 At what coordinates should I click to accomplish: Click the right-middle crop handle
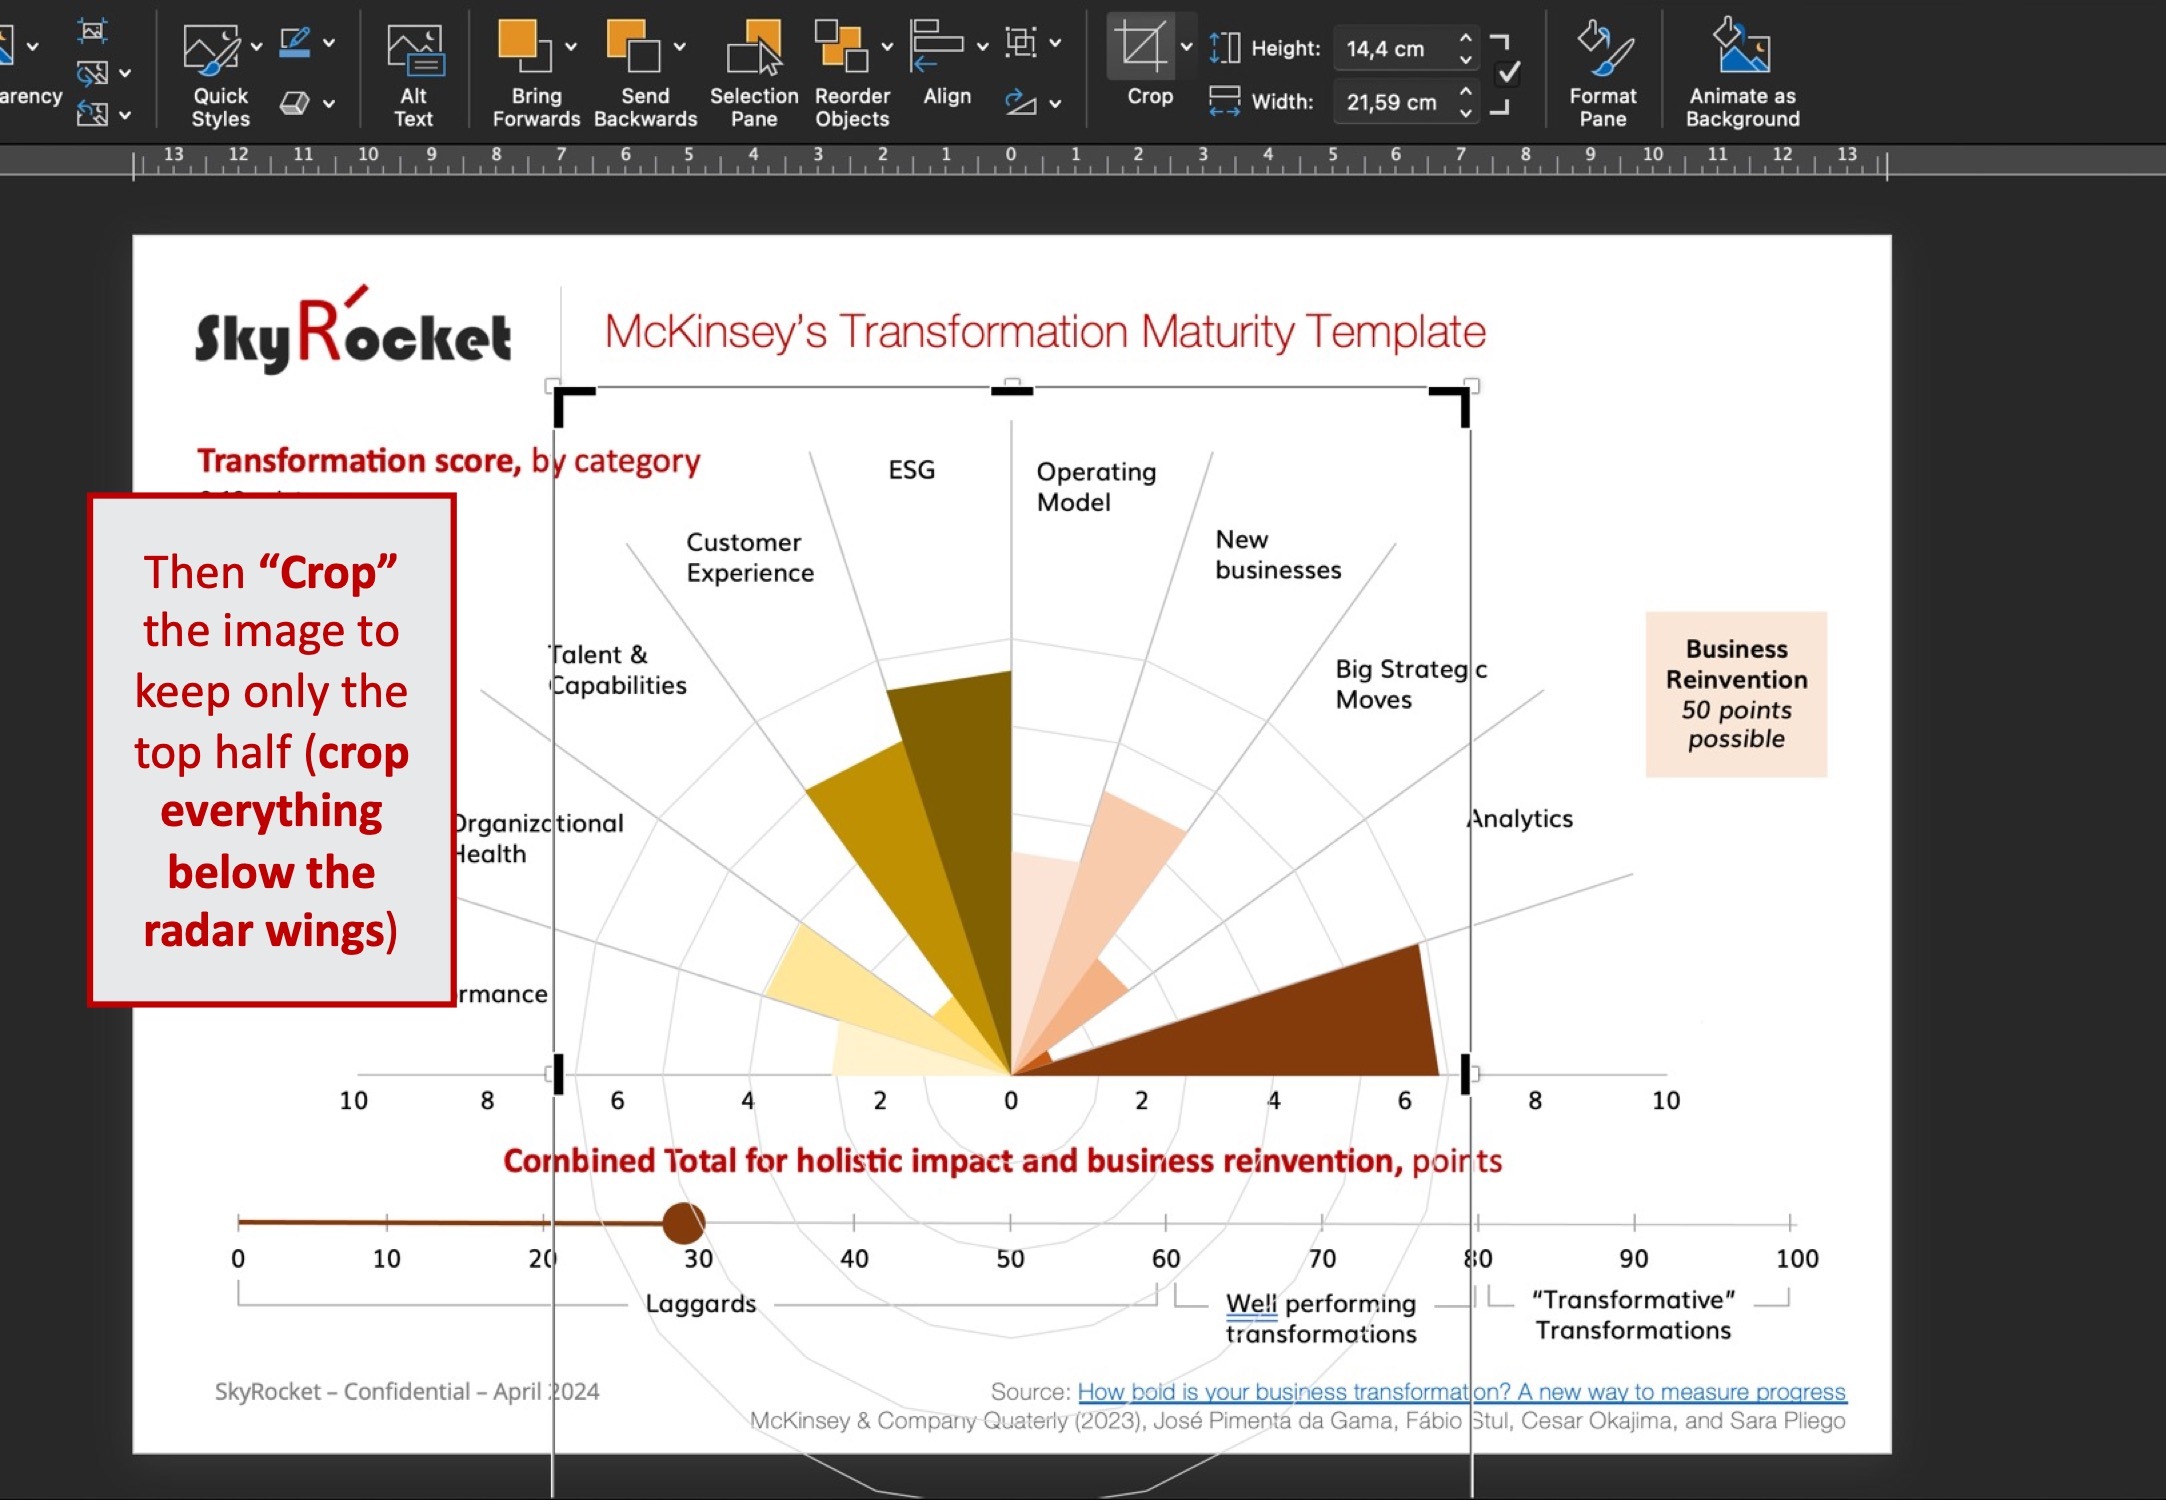point(1465,1074)
